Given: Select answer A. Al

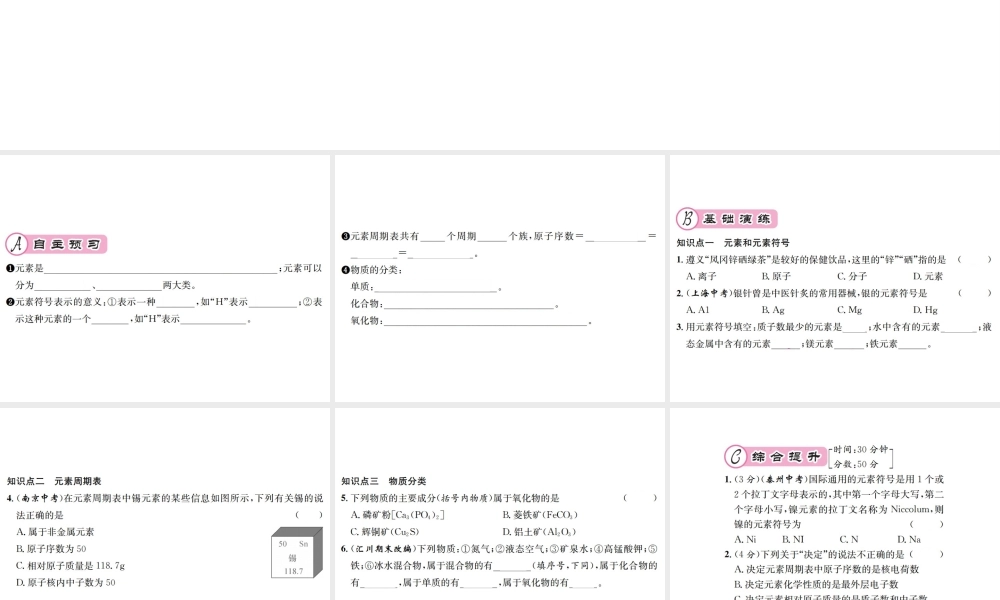Looking at the screenshot, I should point(698,310).
